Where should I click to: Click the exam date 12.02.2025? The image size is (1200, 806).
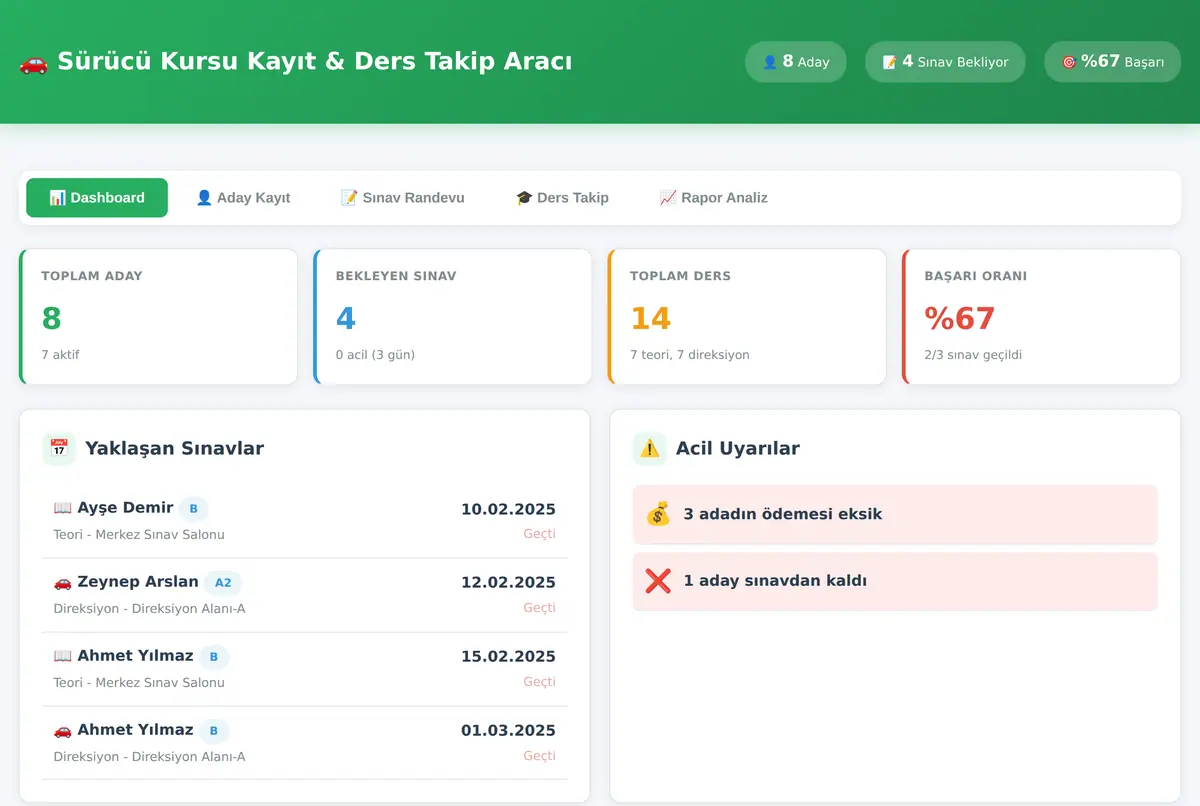pos(508,583)
